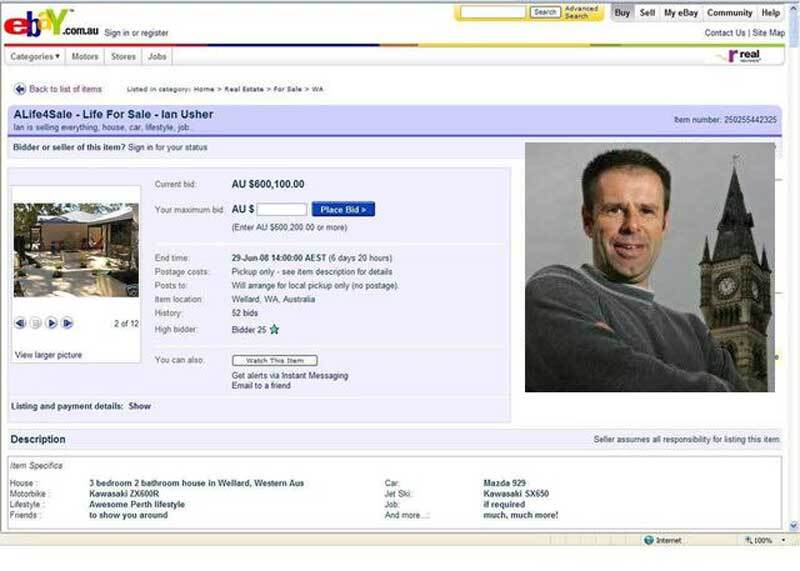Open the Motors tab
800x571 pixels.
point(85,57)
